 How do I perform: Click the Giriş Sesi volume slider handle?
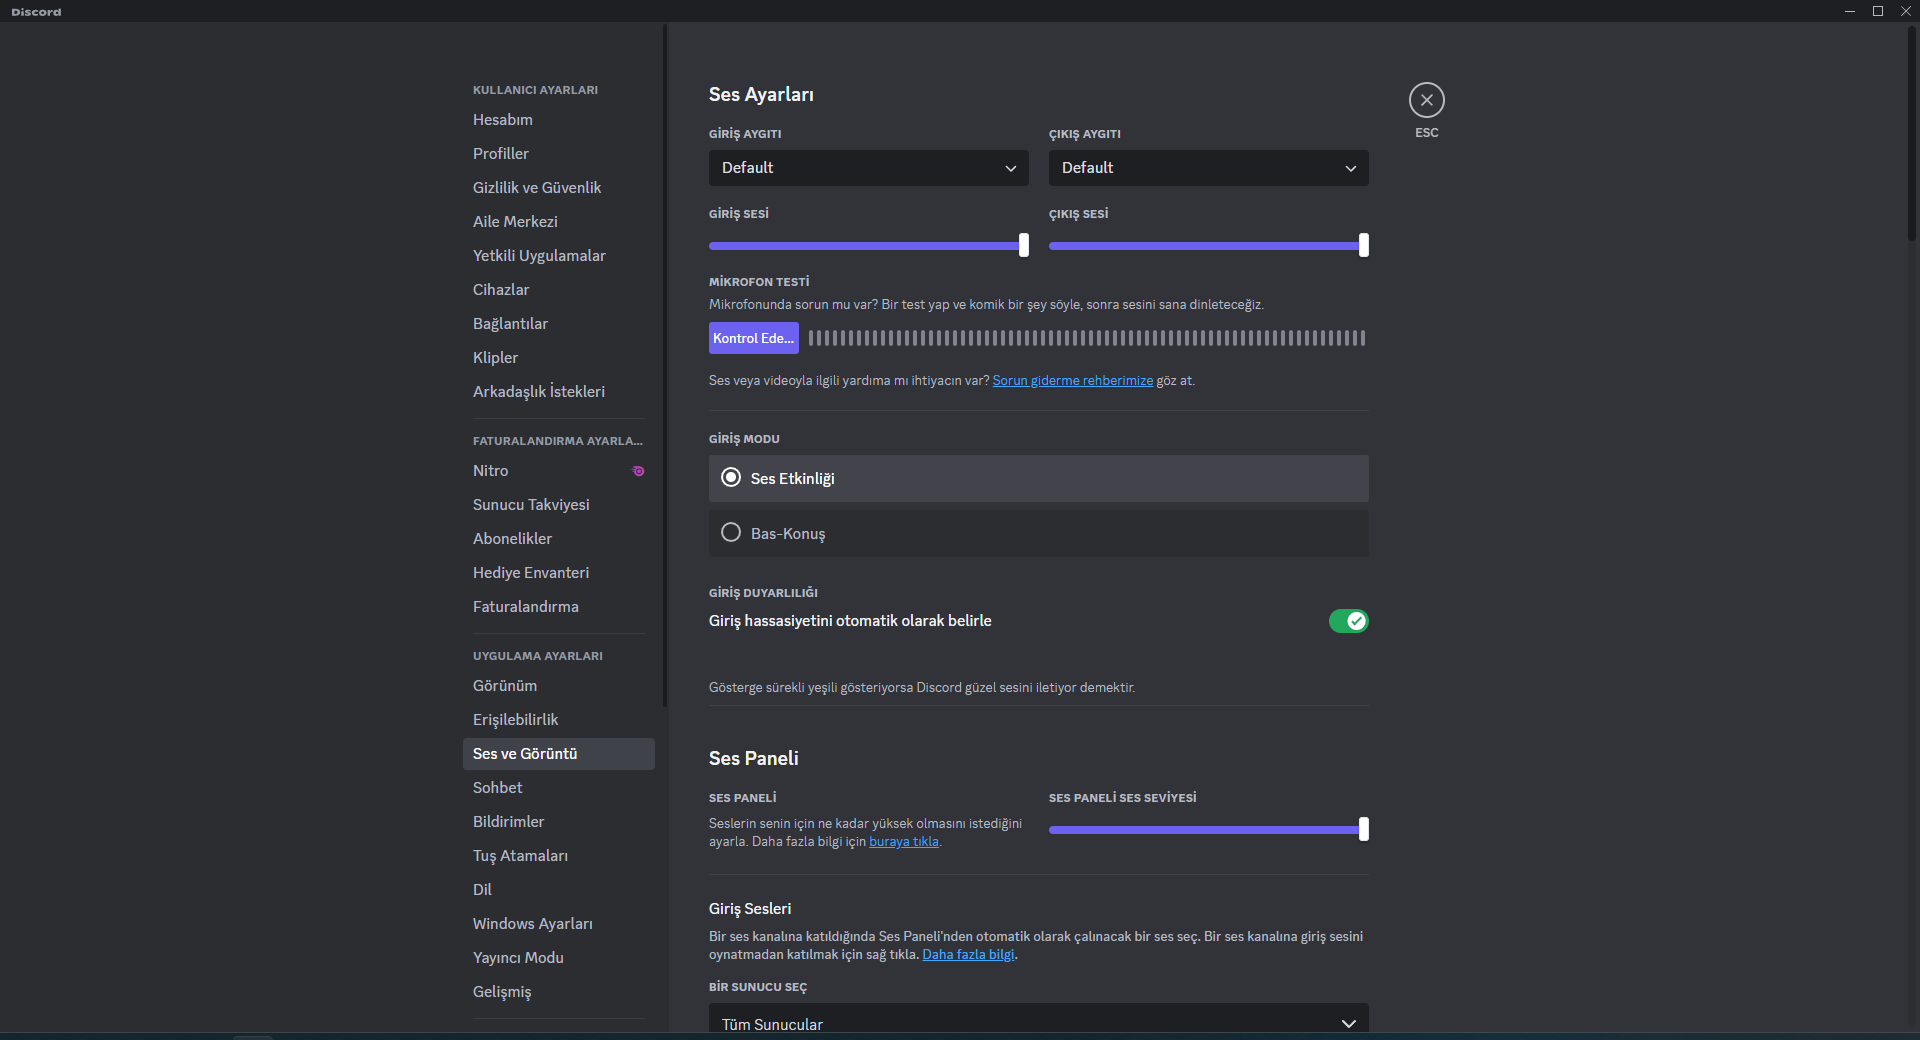click(x=1023, y=245)
